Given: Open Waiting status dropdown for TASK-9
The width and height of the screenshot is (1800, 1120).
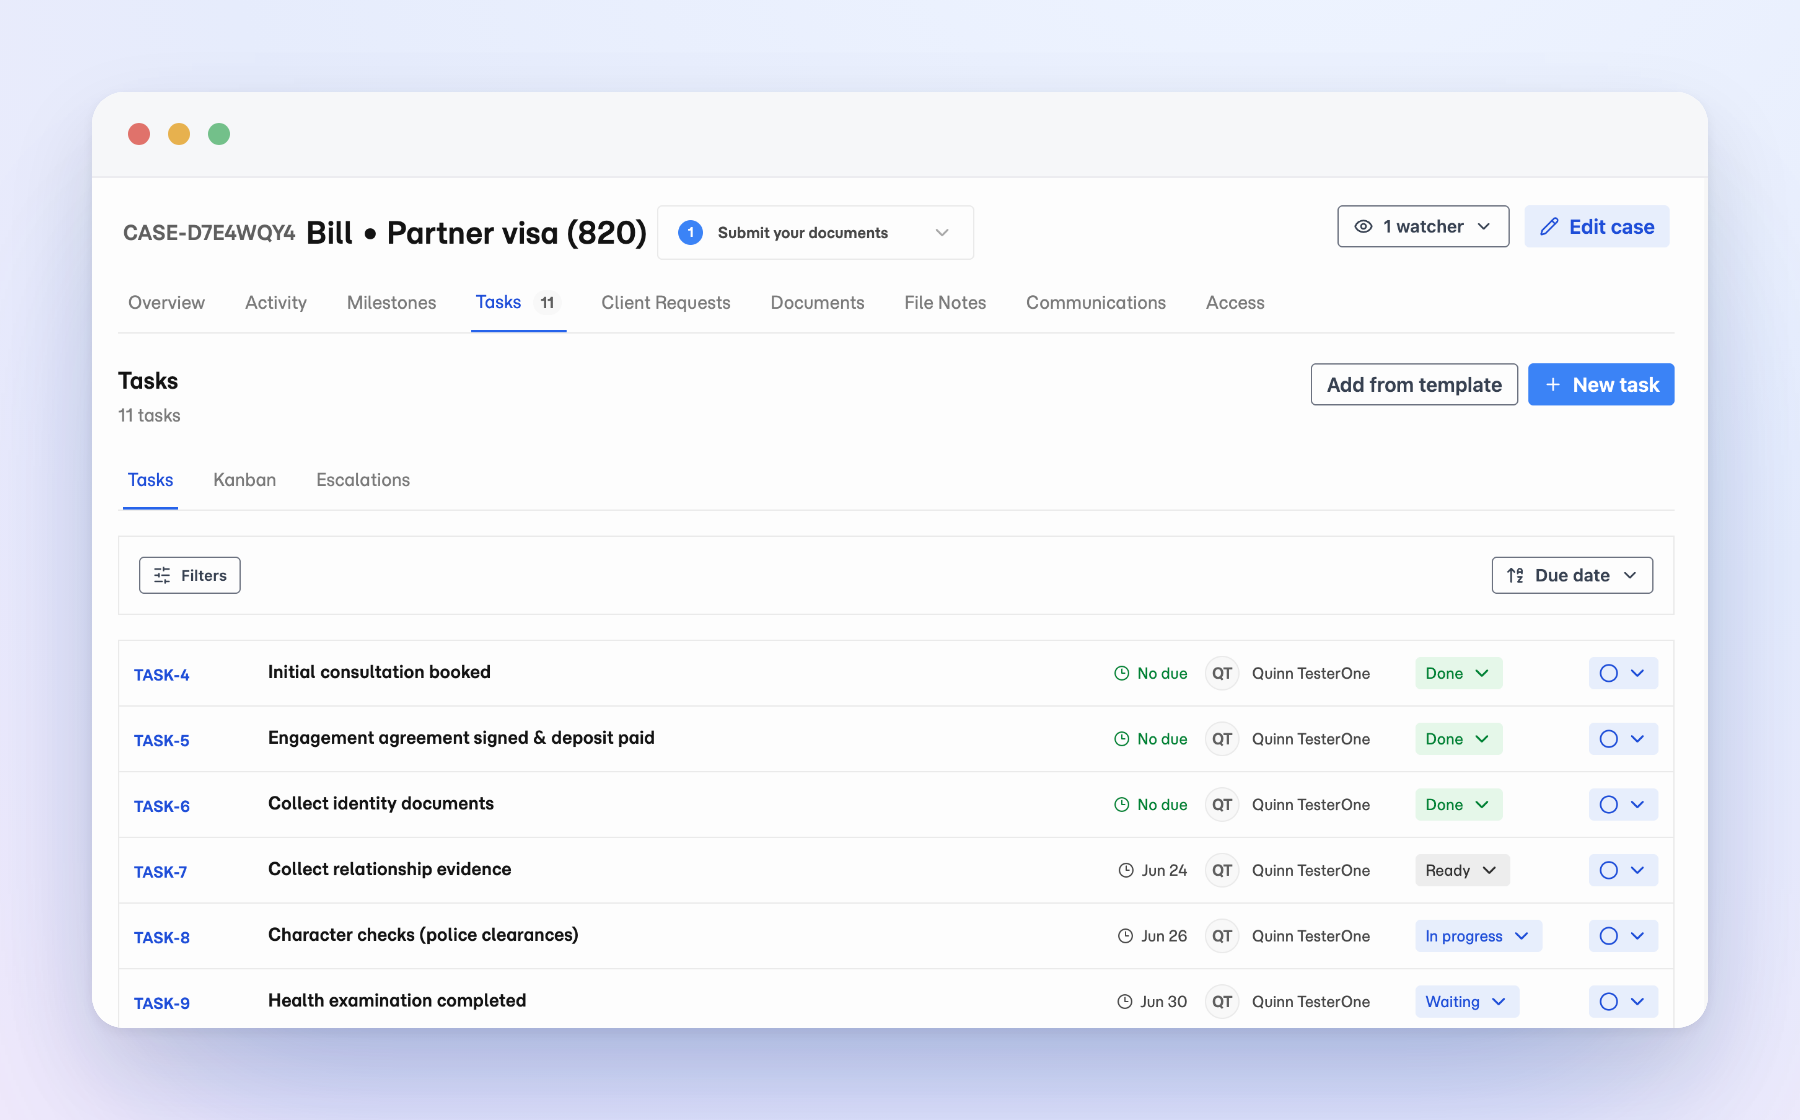Looking at the screenshot, I should 1467,1002.
